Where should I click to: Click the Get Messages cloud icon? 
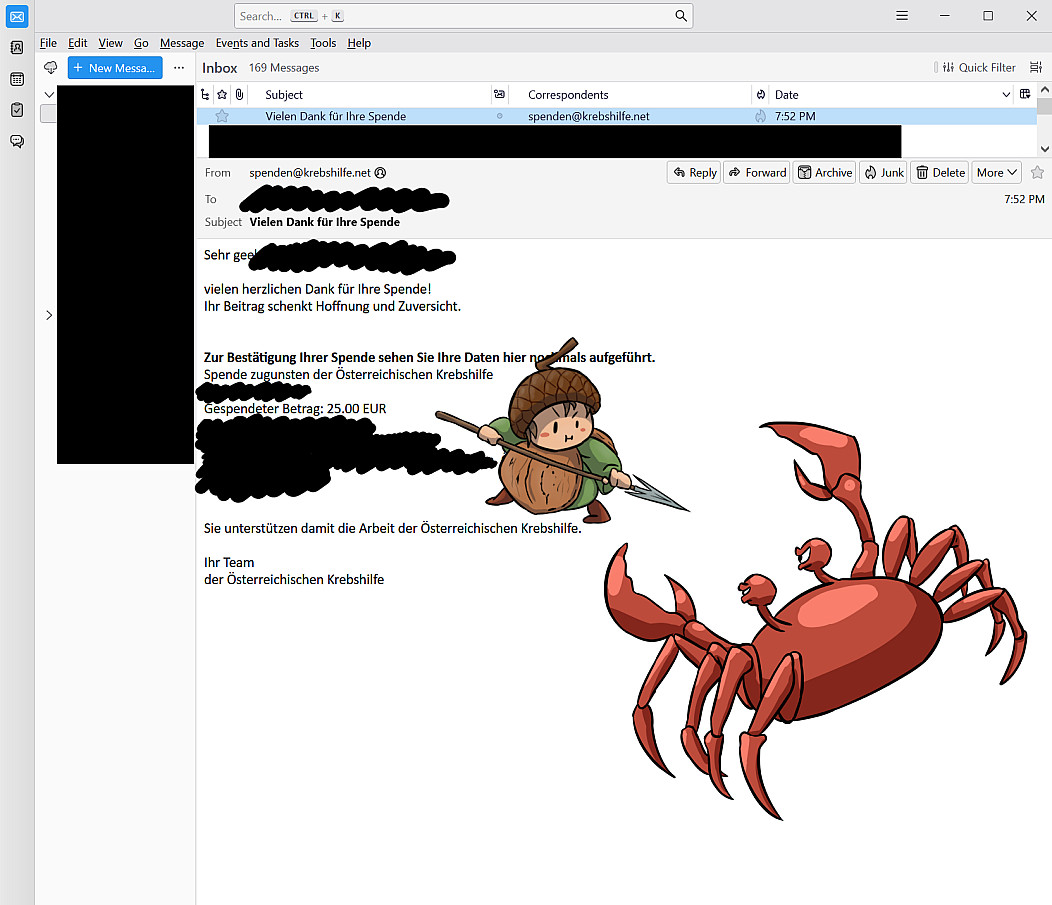tap(51, 67)
